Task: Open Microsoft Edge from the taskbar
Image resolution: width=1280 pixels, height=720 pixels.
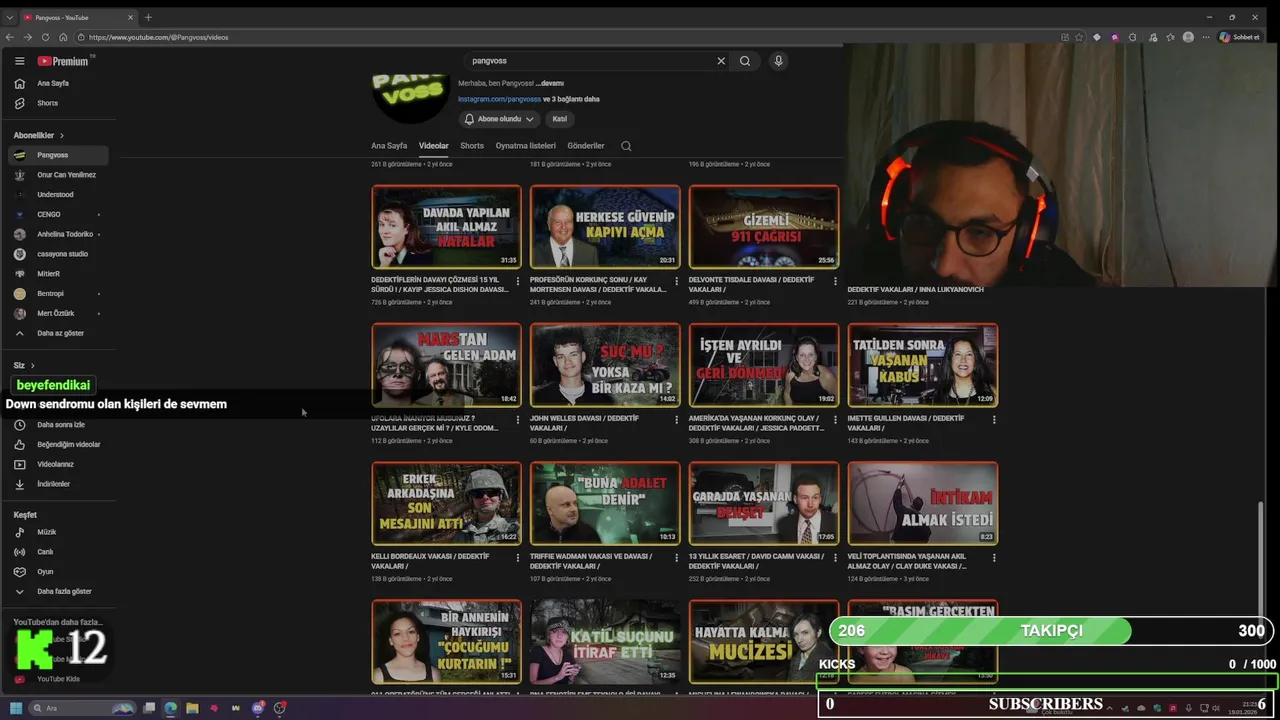Action: [x=171, y=708]
